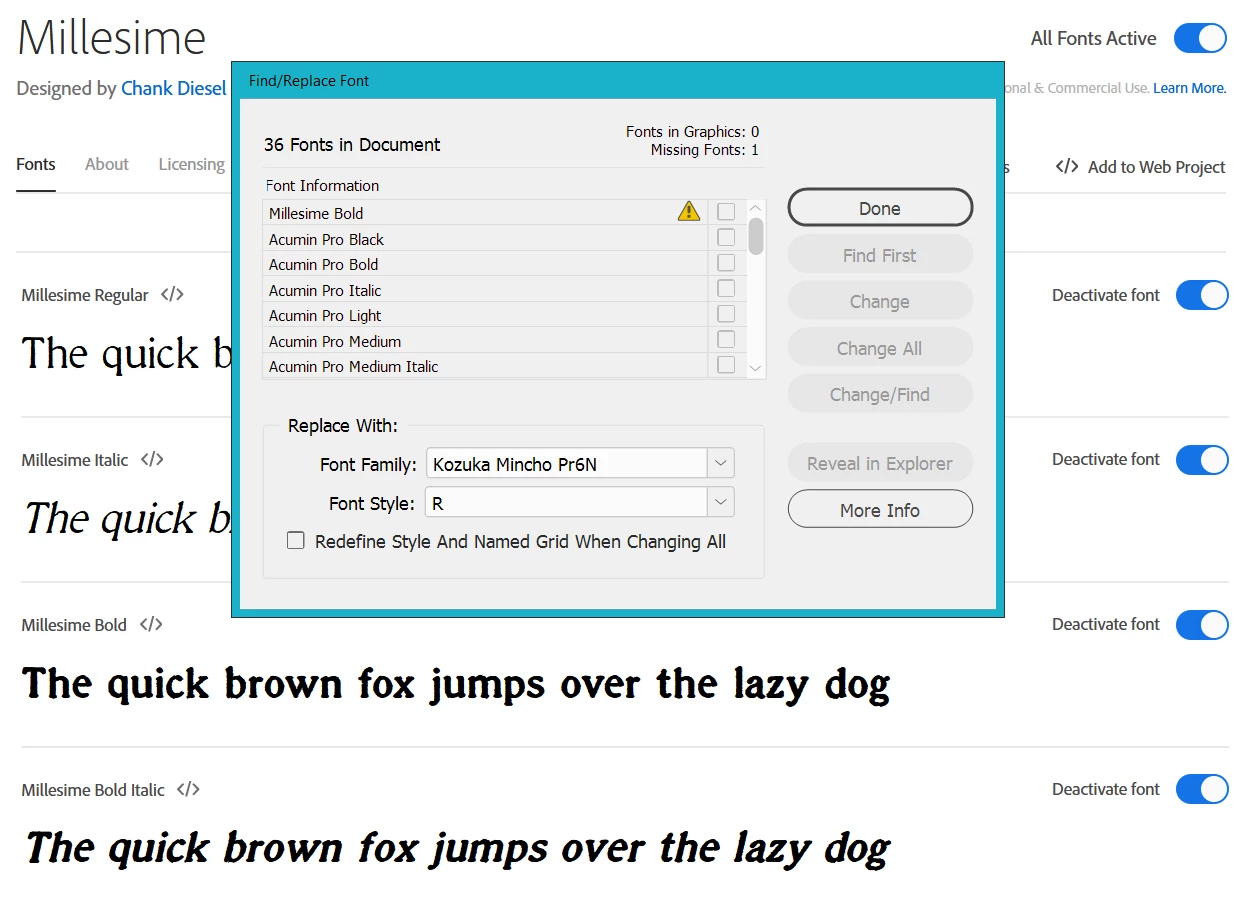Select Acumin Pro Medium Italic in font list
The width and height of the screenshot is (1239, 903).
pyautogui.click(x=485, y=366)
